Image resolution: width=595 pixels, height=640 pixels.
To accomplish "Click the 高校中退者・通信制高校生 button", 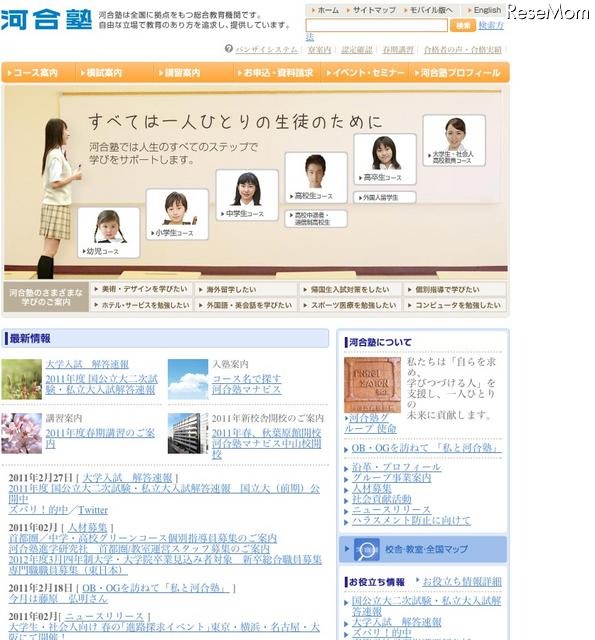I will [316, 219].
